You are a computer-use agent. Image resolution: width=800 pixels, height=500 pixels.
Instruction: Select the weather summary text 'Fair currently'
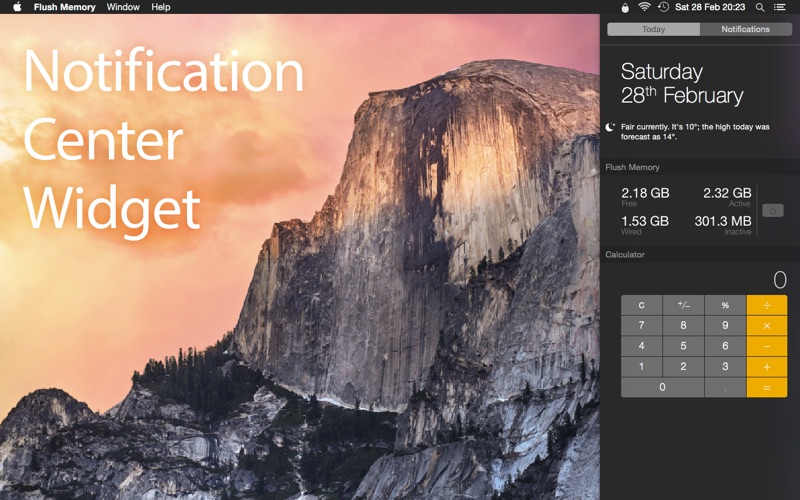tap(644, 127)
